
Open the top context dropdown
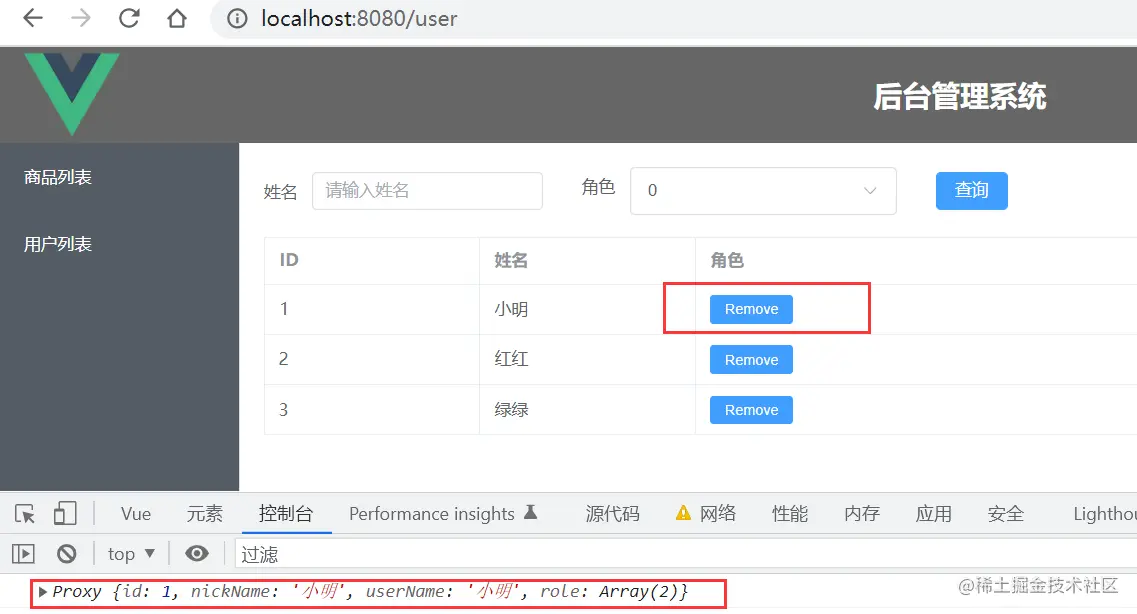[131, 554]
